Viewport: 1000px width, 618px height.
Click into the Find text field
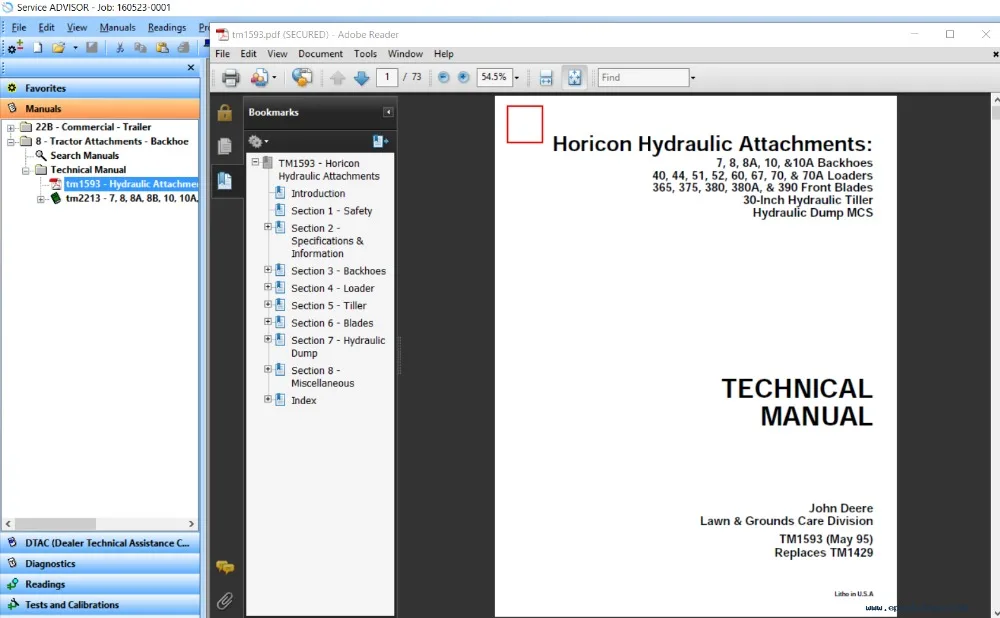tap(642, 77)
